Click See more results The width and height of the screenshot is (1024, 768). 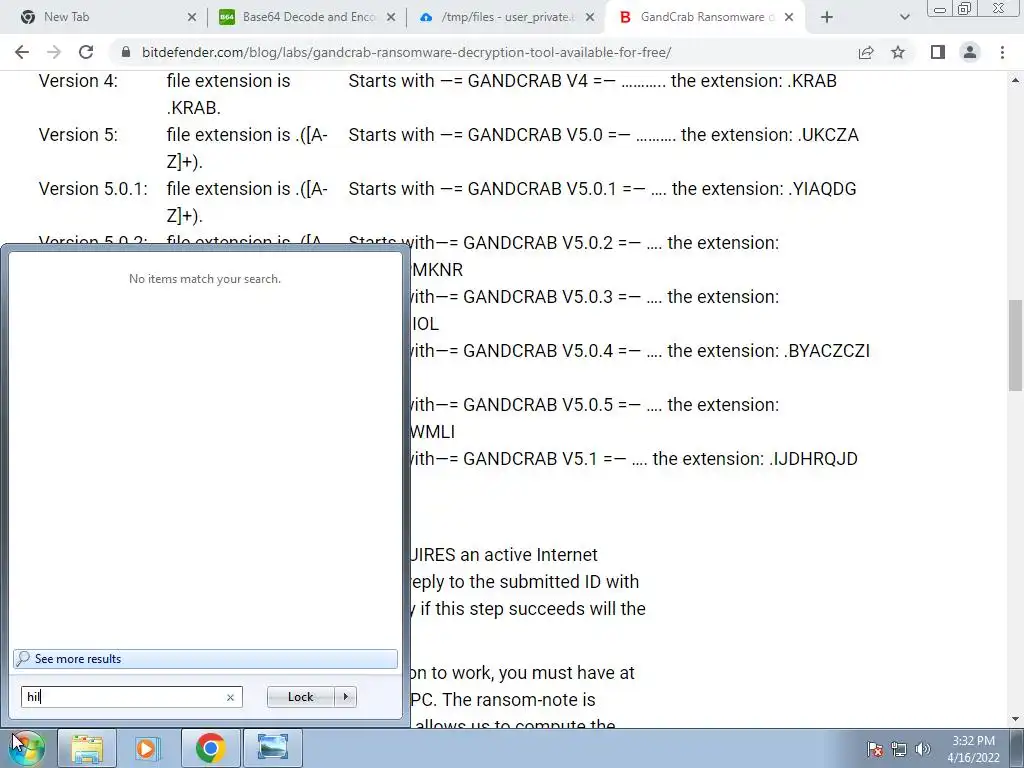pyautogui.click(x=205, y=658)
